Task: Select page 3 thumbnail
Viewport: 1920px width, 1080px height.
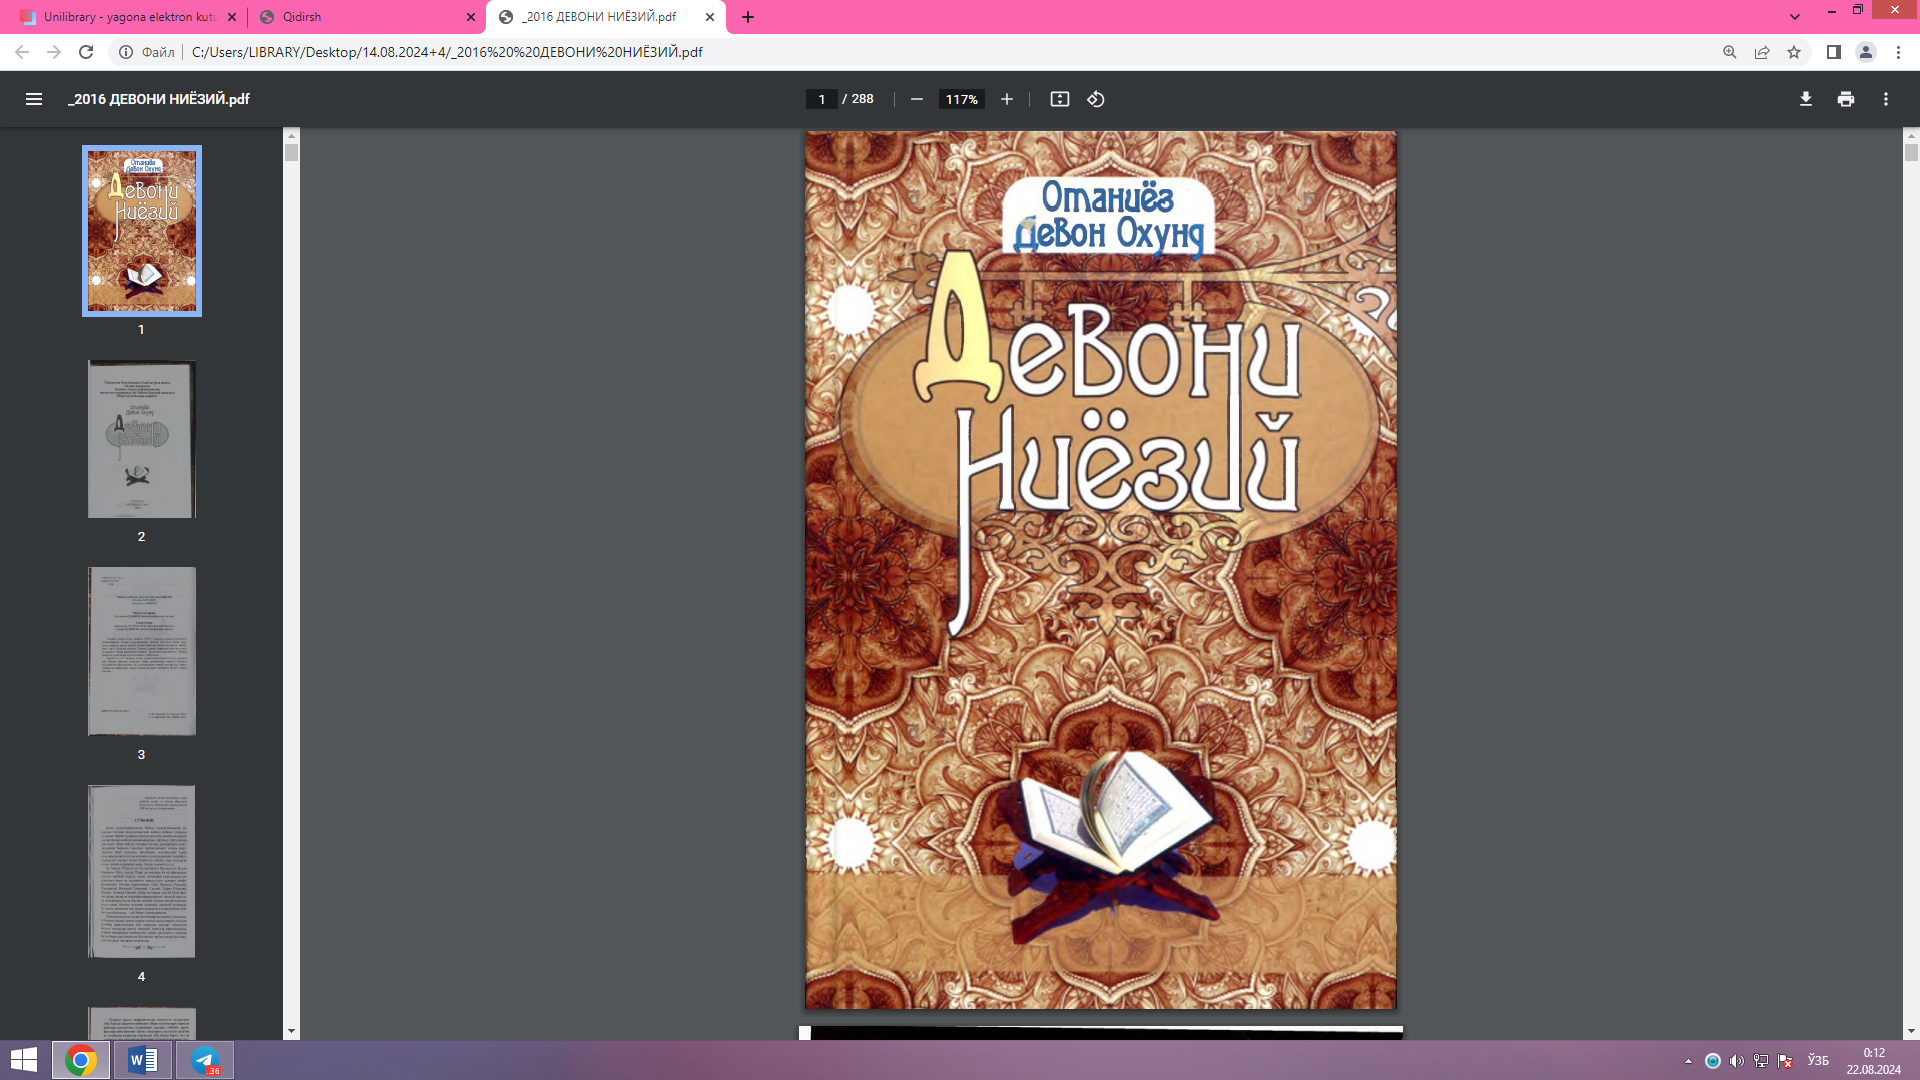Action: [141, 651]
